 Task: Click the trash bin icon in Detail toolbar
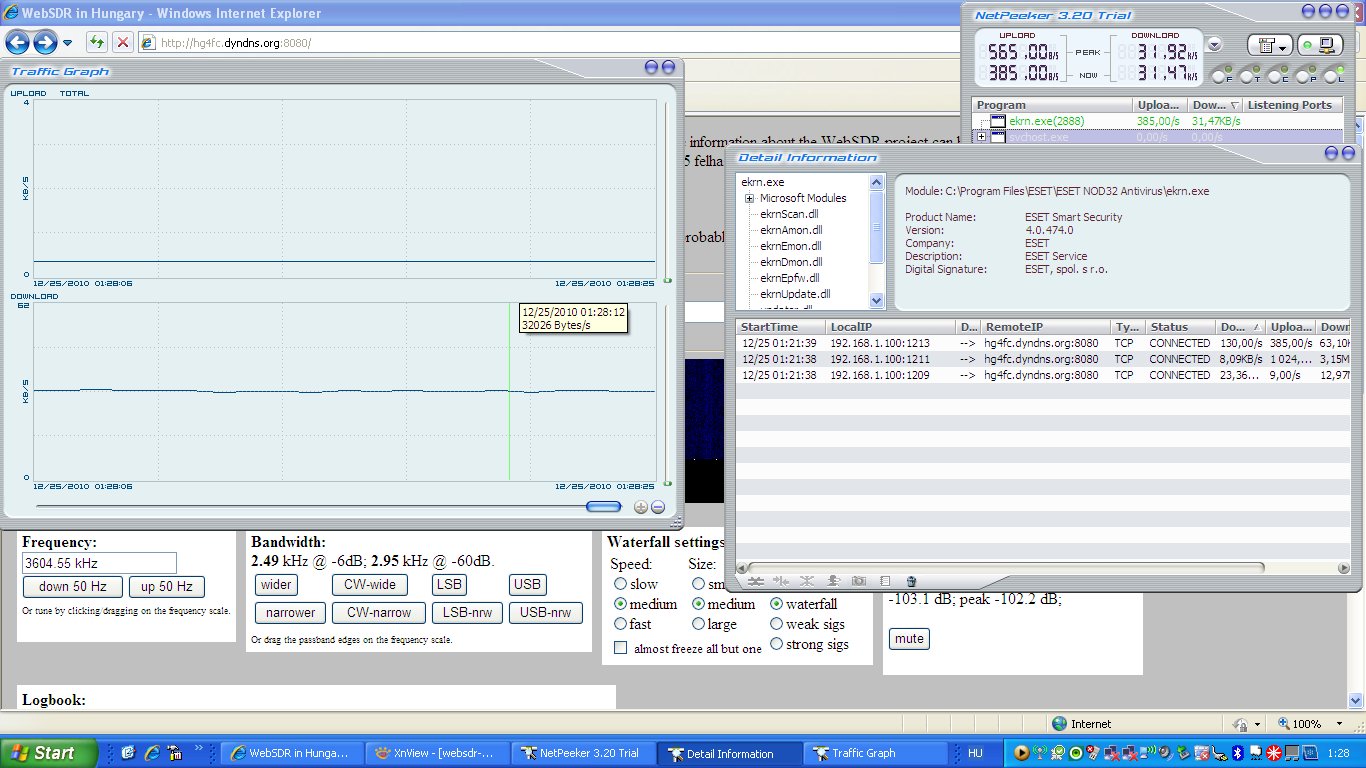911,581
